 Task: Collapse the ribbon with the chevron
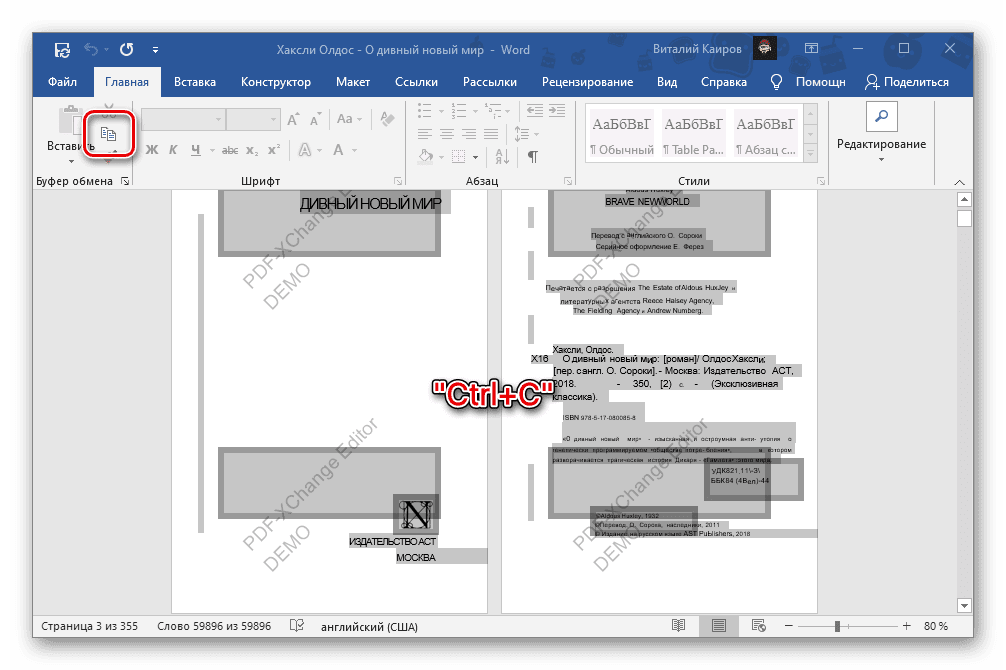pyautogui.click(x=959, y=182)
